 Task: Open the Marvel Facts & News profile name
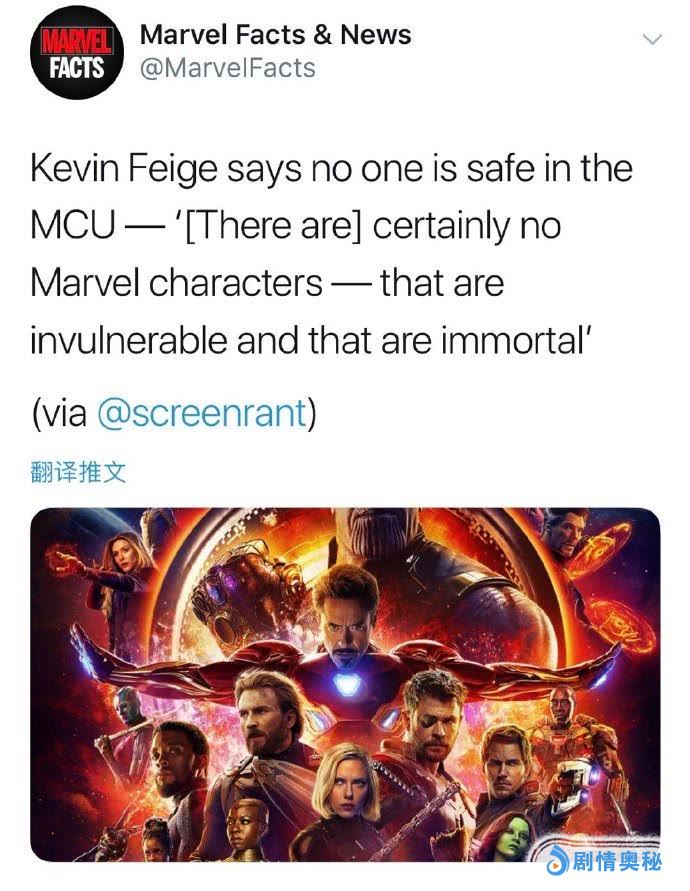(x=275, y=35)
